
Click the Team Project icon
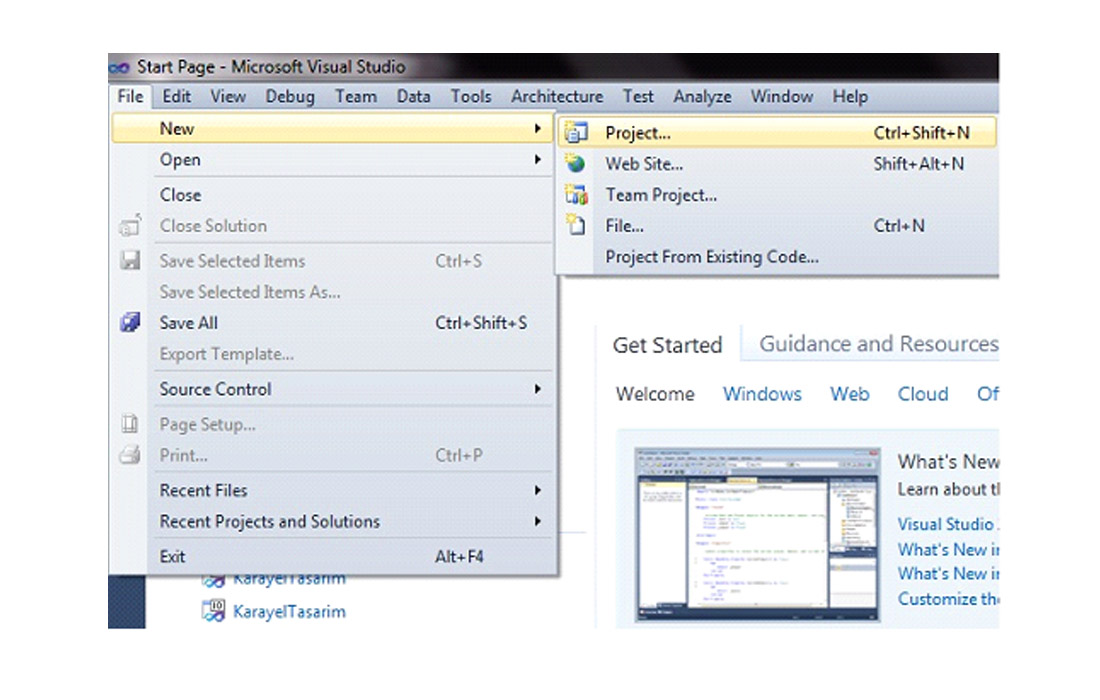pyautogui.click(x=576, y=194)
